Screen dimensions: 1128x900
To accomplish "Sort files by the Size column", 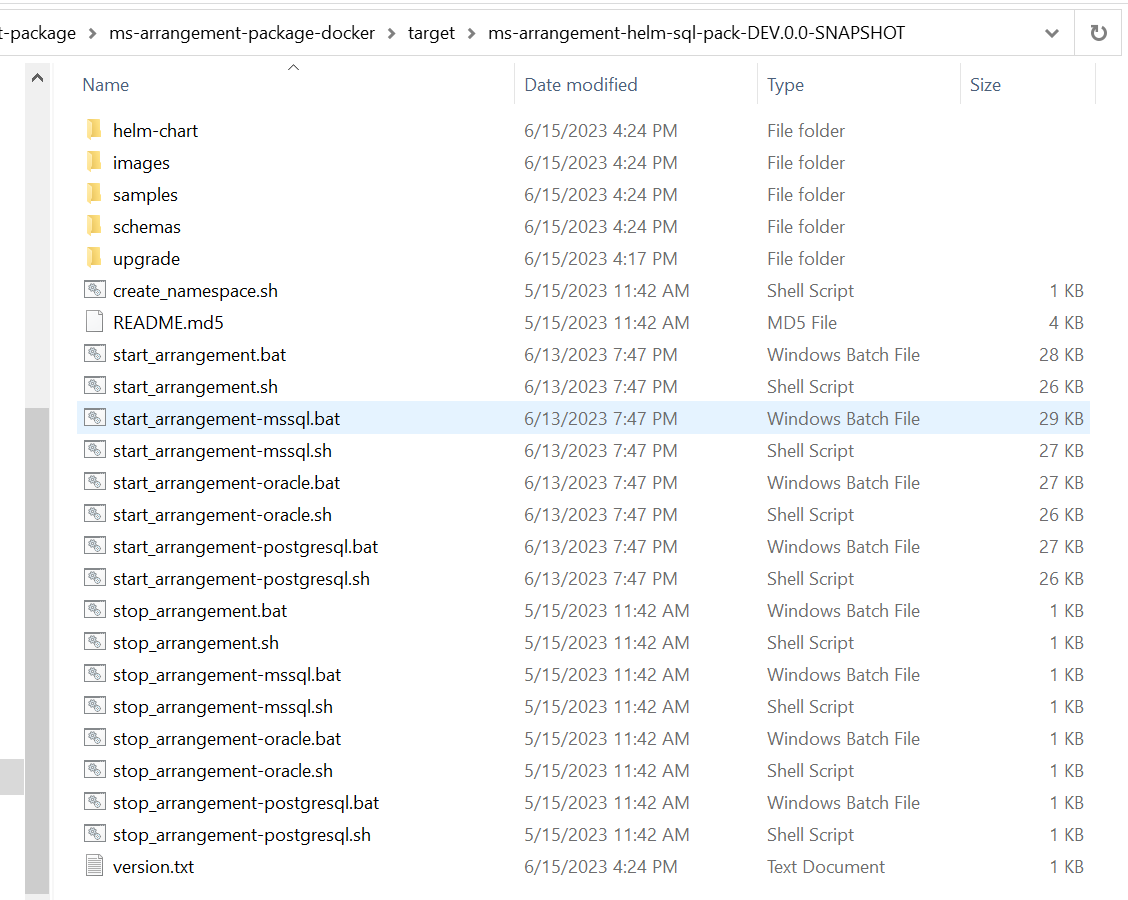I will coord(984,85).
